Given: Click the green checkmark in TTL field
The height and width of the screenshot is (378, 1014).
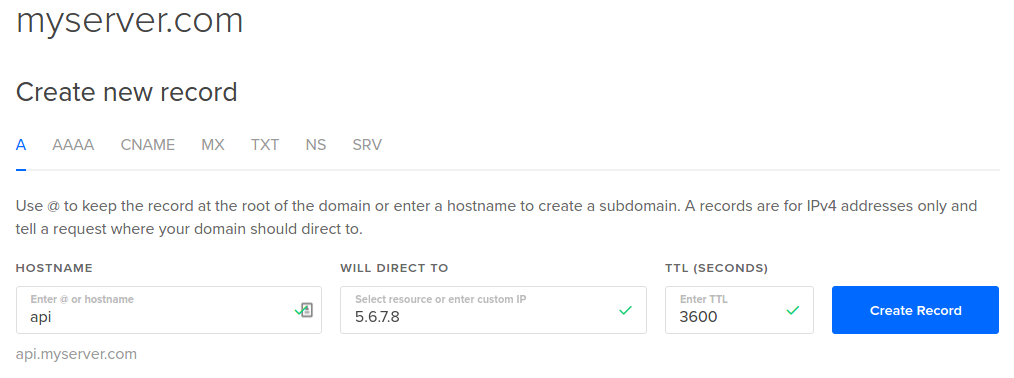Looking at the screenshot, I should click(x=793, y=310).
